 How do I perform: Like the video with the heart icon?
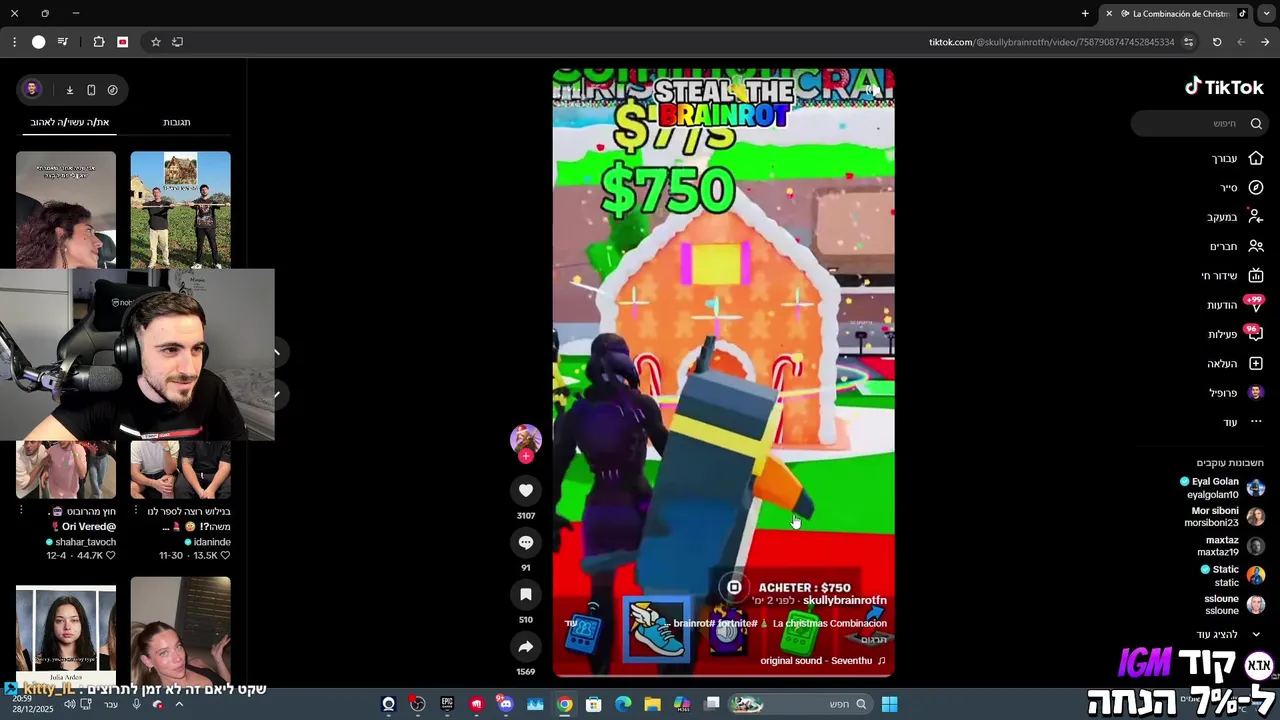pos(526,490)
